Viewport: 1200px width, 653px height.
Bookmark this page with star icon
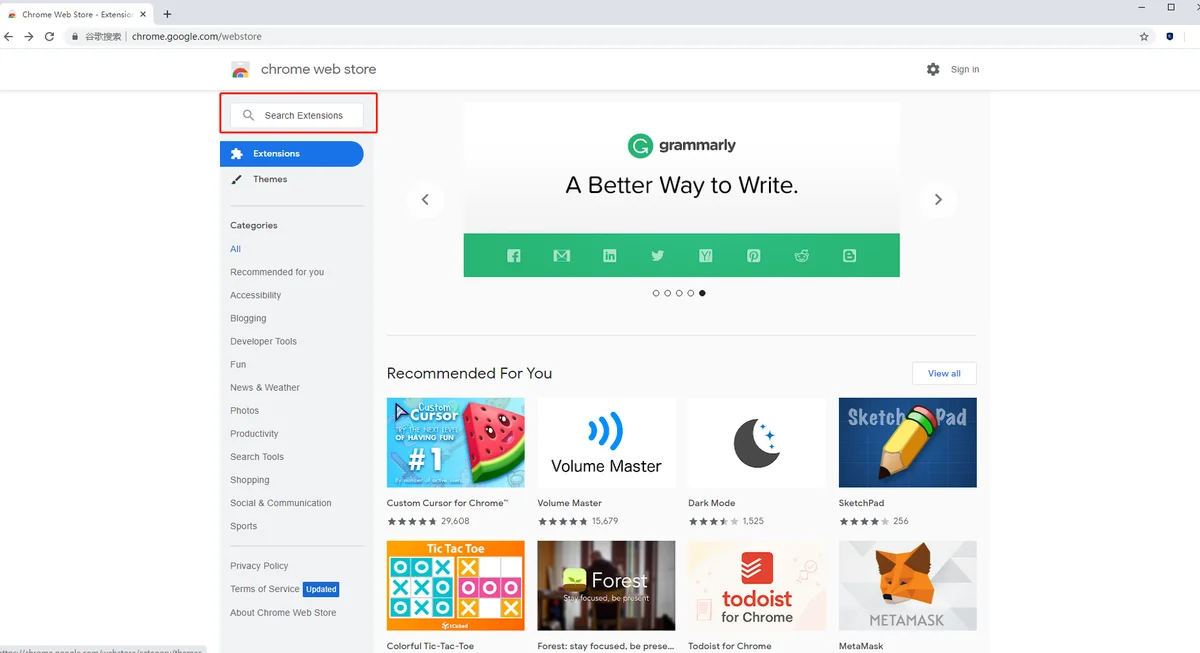click(1144, 37)
